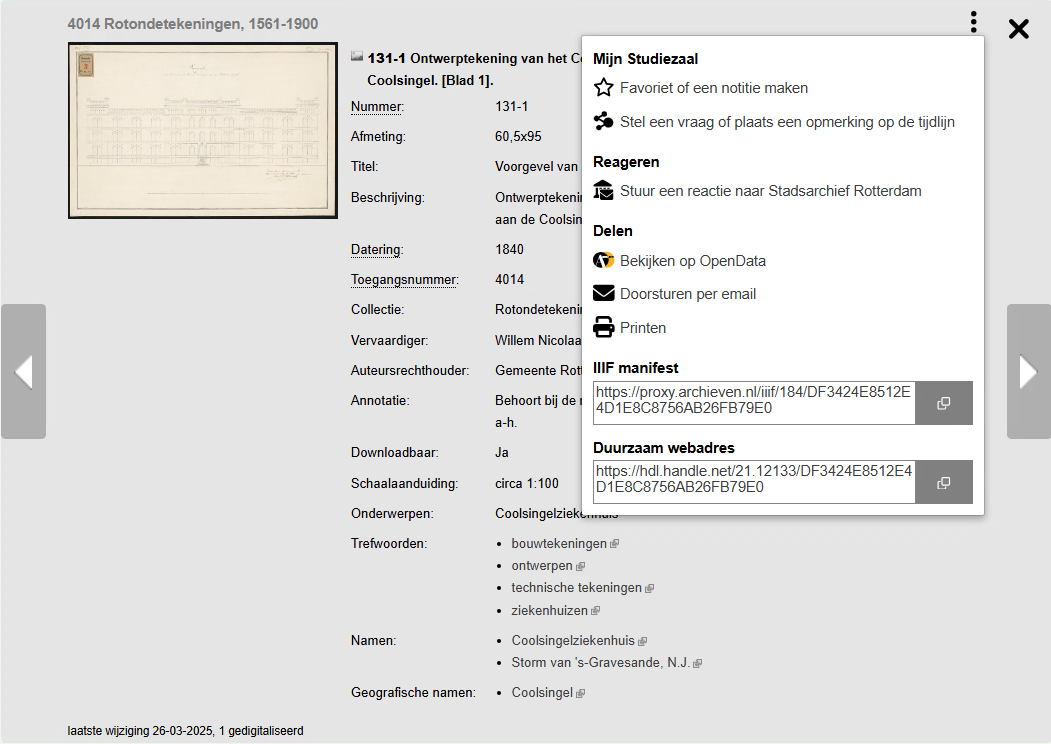1051x744 pixels.
Task: Click the three-dot options menu icon
Action: pyautogui.click(x=973, y=22)
